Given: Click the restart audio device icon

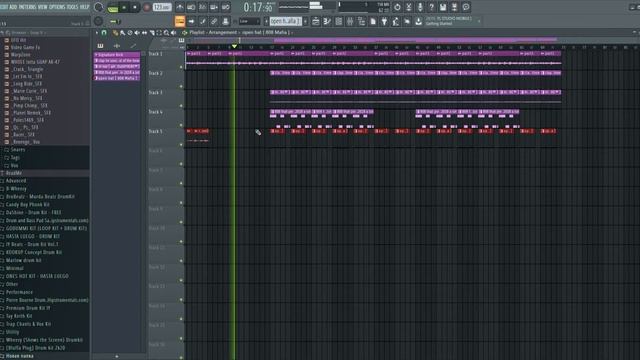Looking at the screenshot, I should click(397, 7).
